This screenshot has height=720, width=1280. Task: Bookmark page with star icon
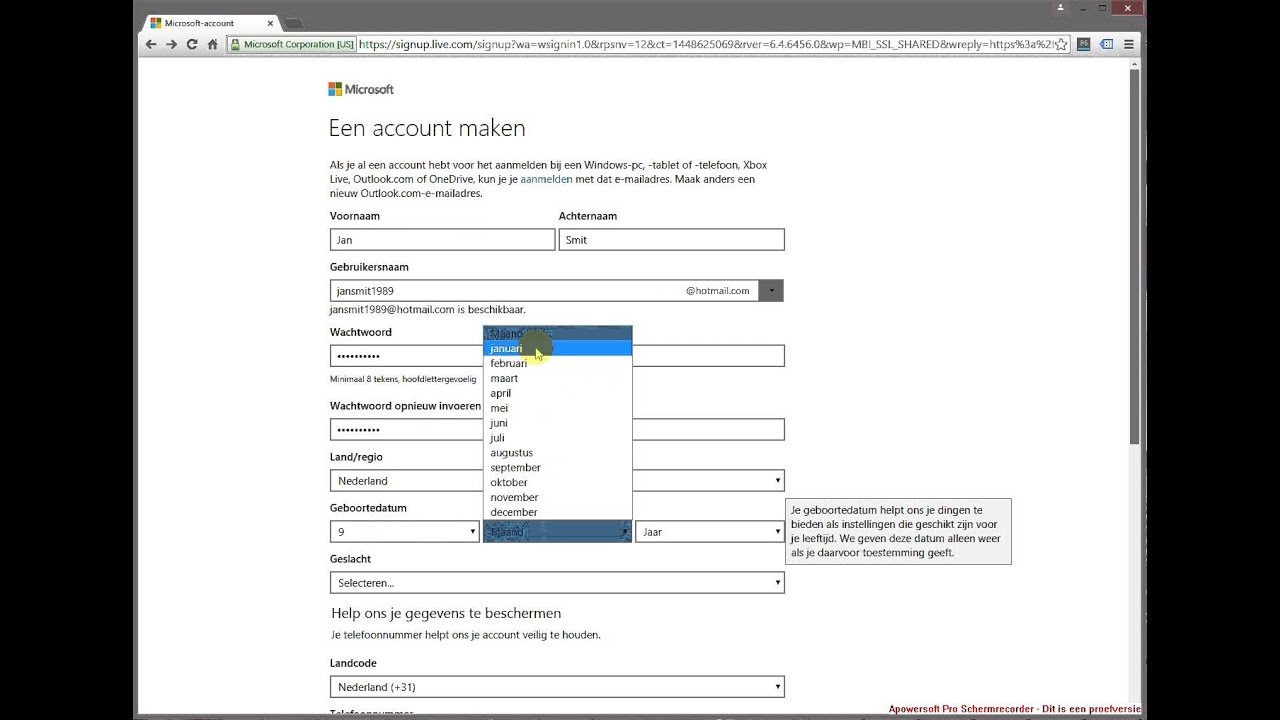point(1061,44)
